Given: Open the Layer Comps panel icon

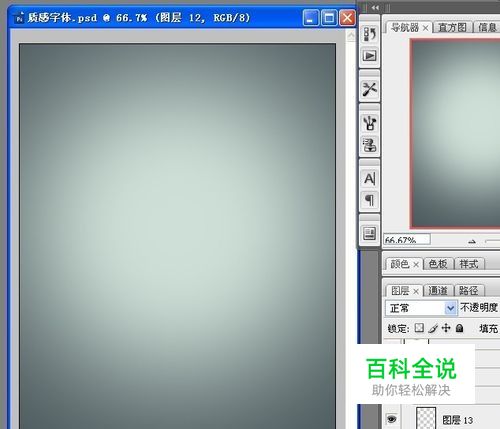Looking at the screenshot, I should pos(370,234).
